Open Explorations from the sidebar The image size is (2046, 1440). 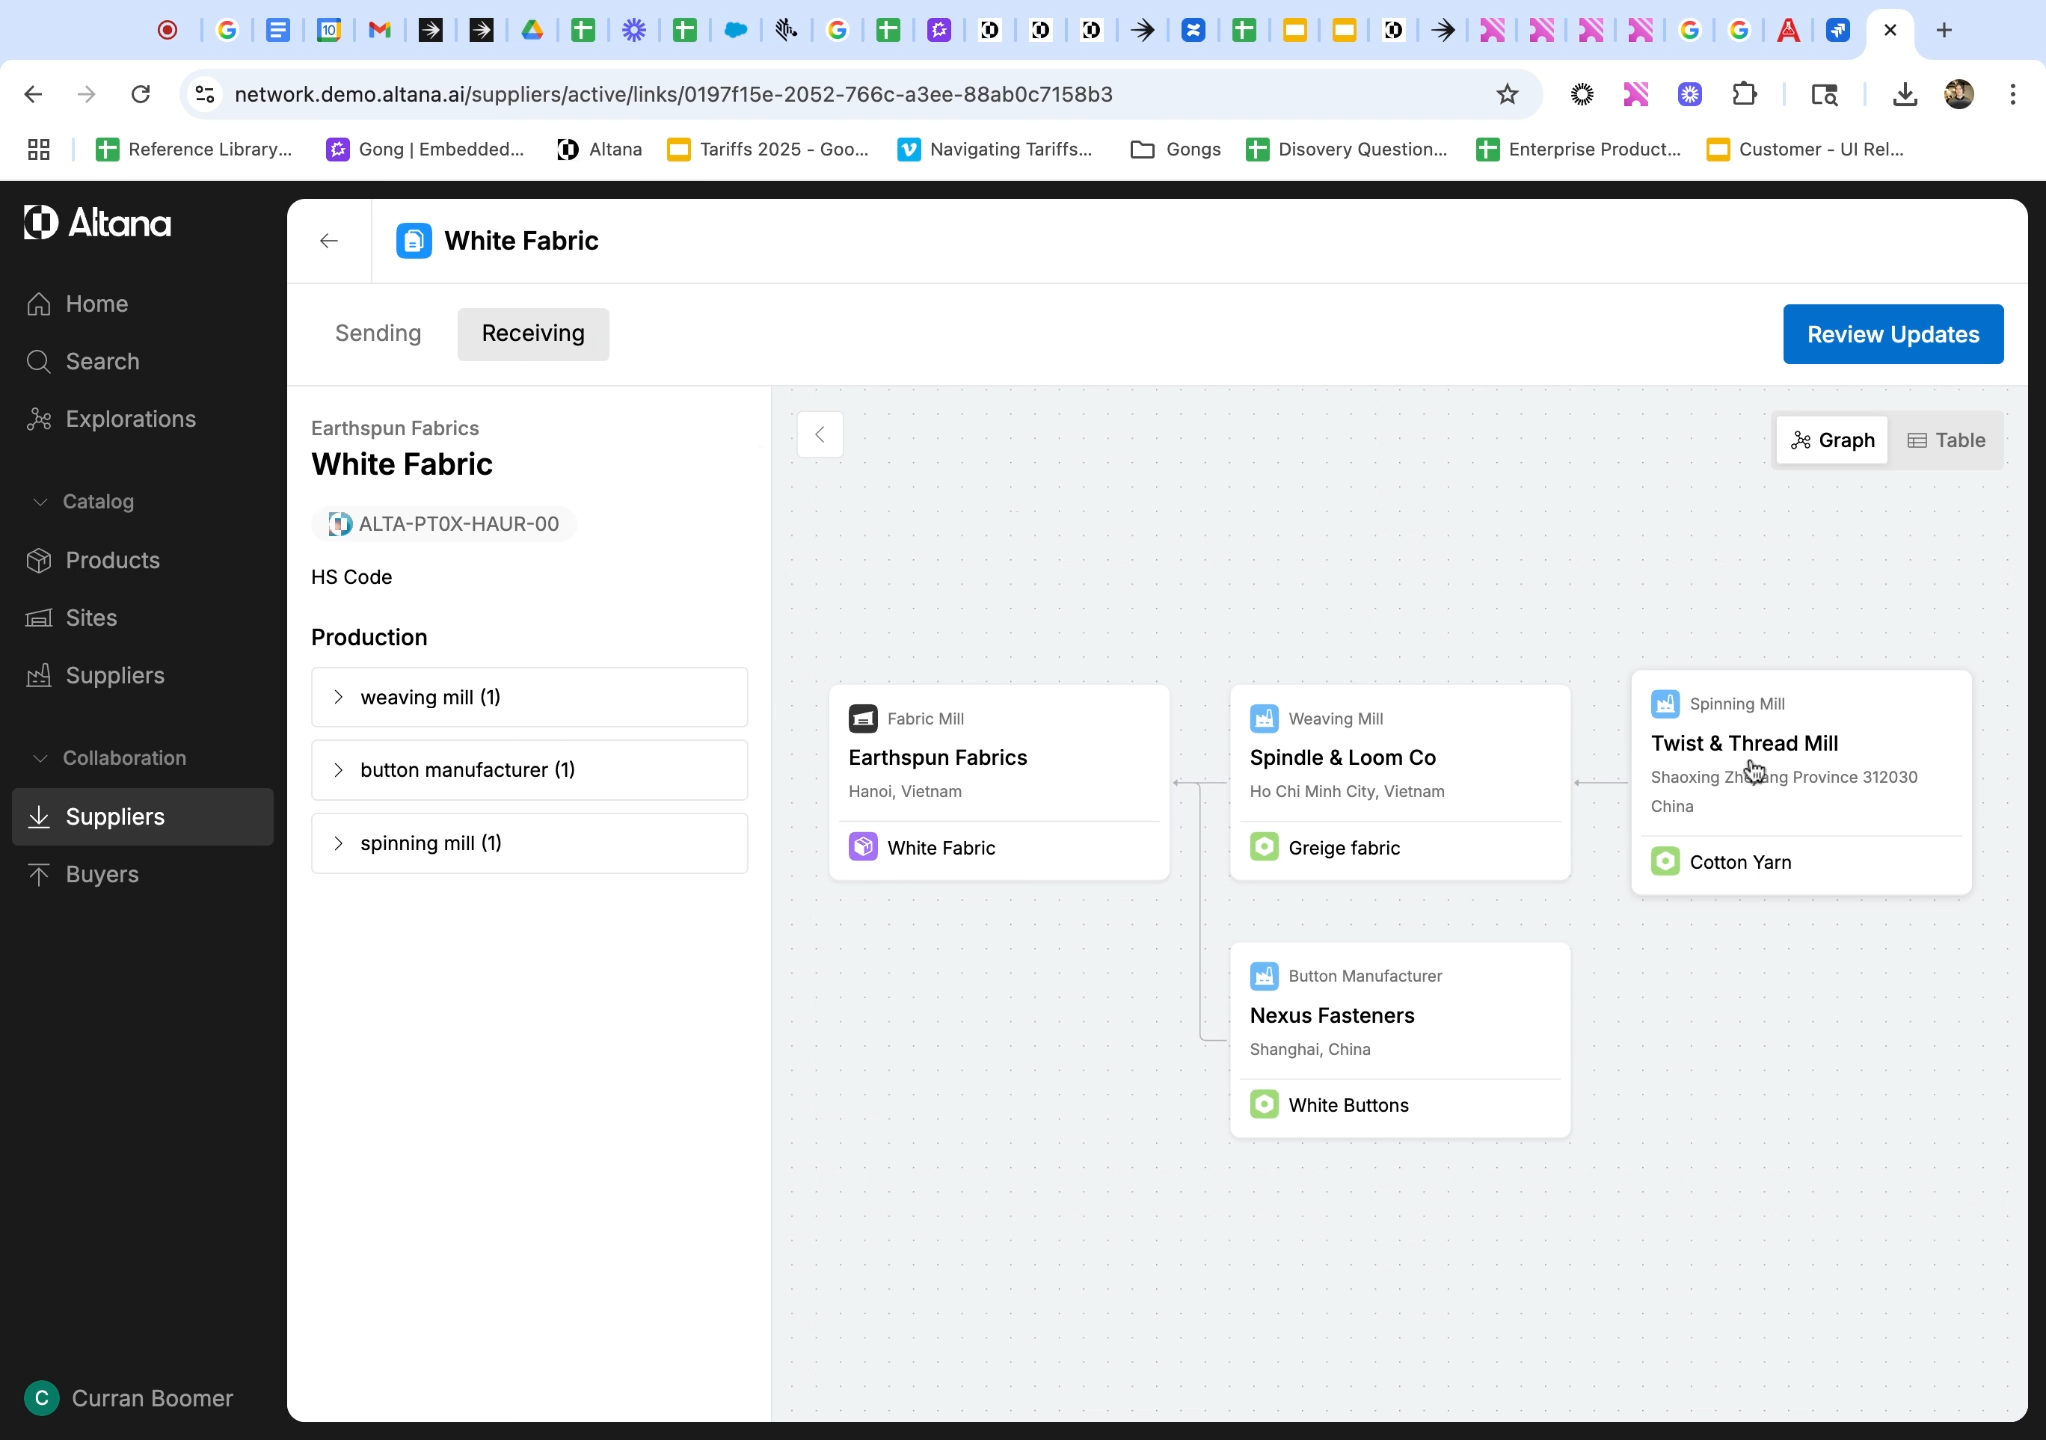tap(130, 419)
